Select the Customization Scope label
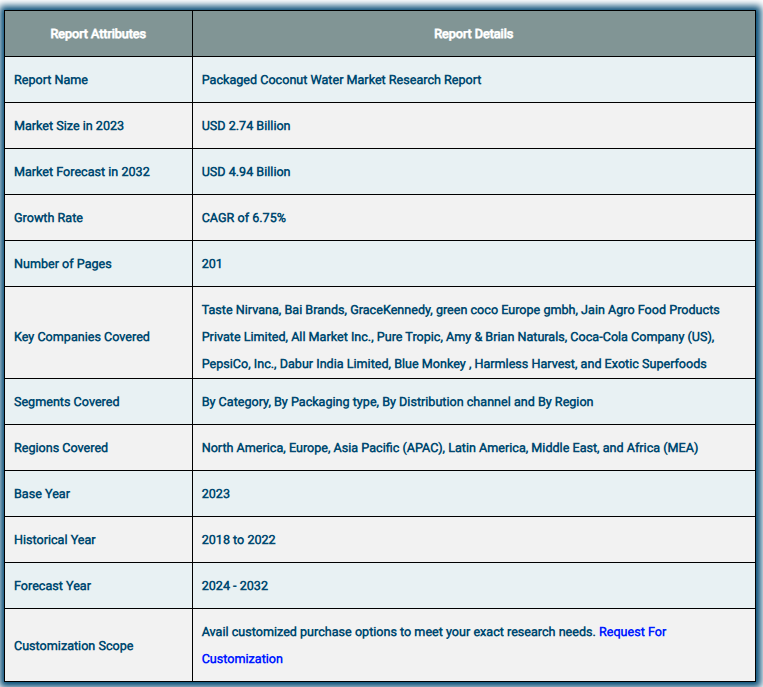763x687 pixels. [x=73, y=646]
